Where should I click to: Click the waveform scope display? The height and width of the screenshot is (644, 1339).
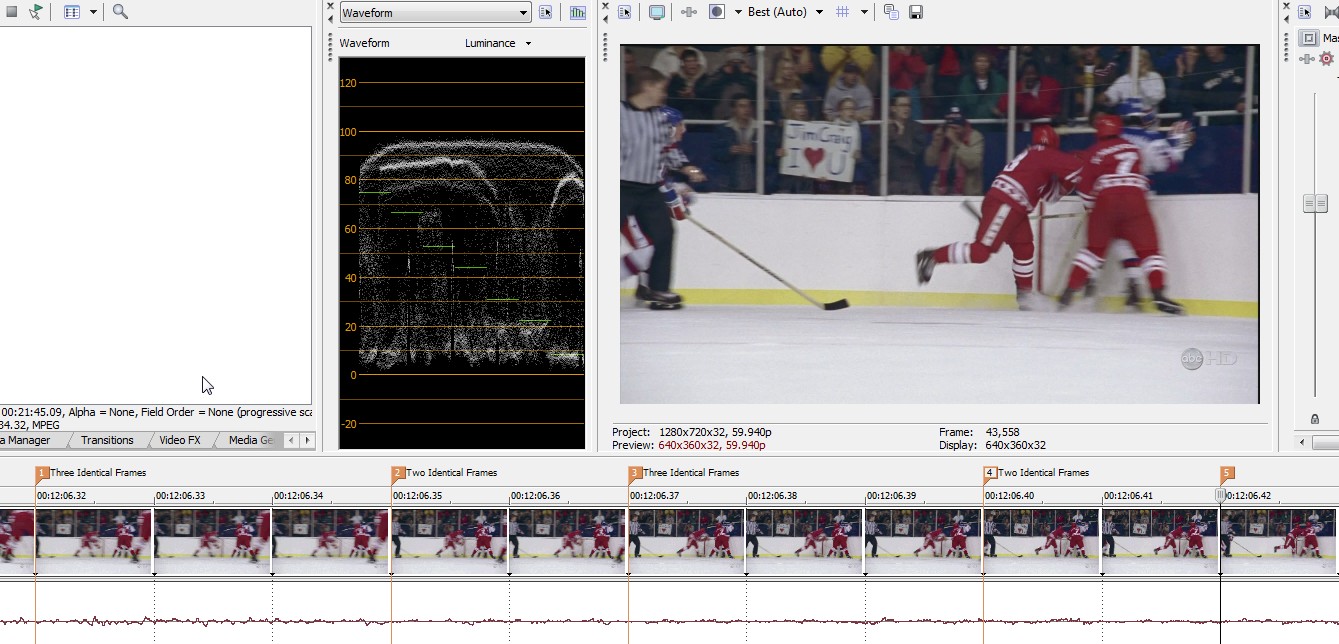pyautogui.click(x=462, y=252)
